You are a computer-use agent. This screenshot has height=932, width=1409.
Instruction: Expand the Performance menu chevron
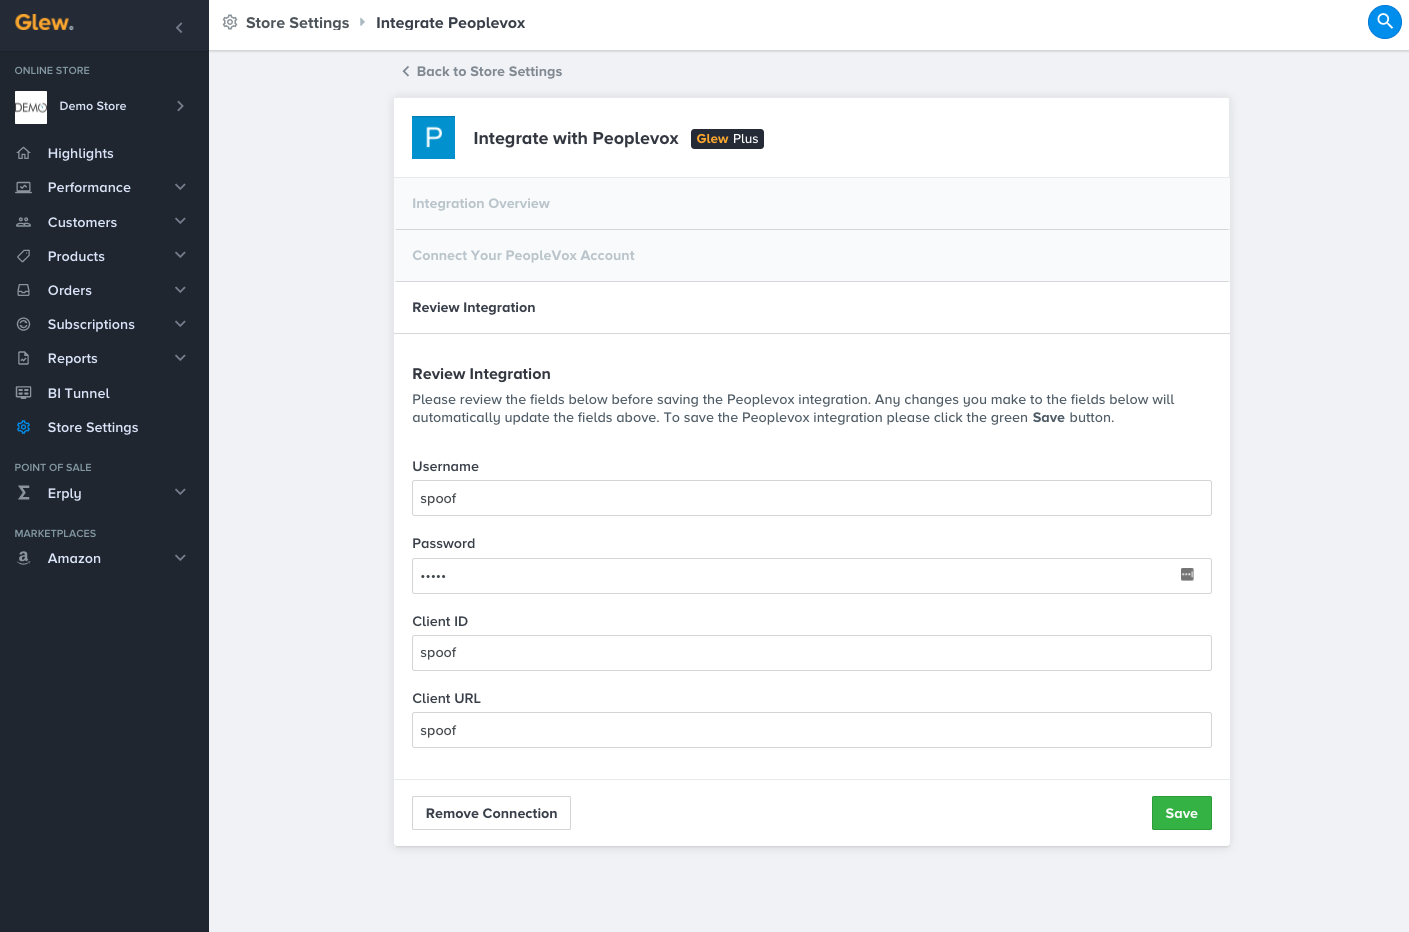[180, 187]
